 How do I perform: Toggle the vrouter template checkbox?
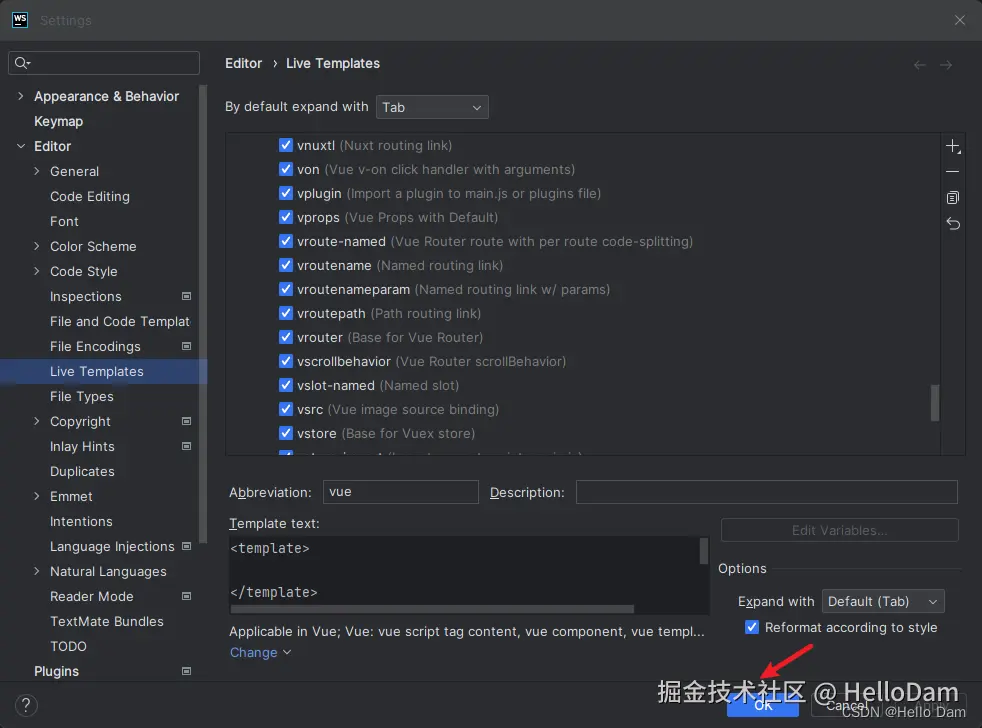coord(286,337)
